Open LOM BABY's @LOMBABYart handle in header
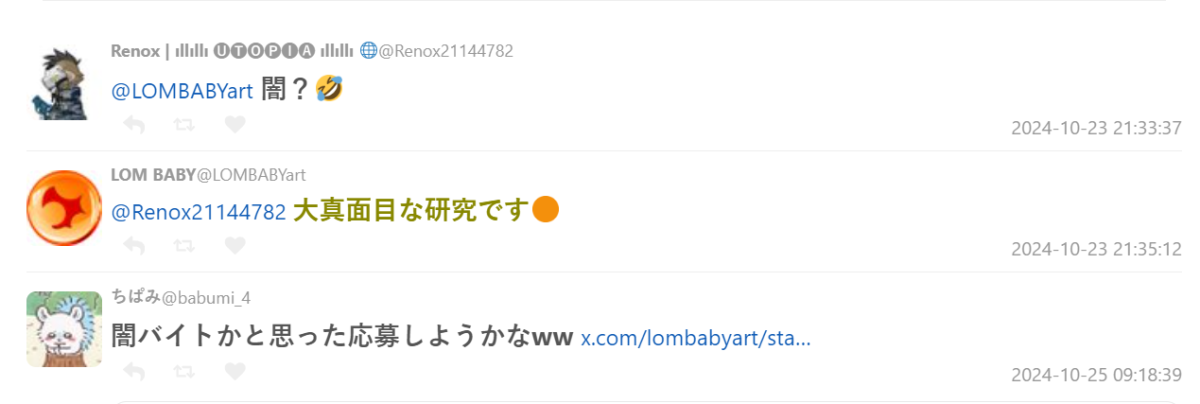This screenshot has height=404, width=1200. tap(251, 175)
